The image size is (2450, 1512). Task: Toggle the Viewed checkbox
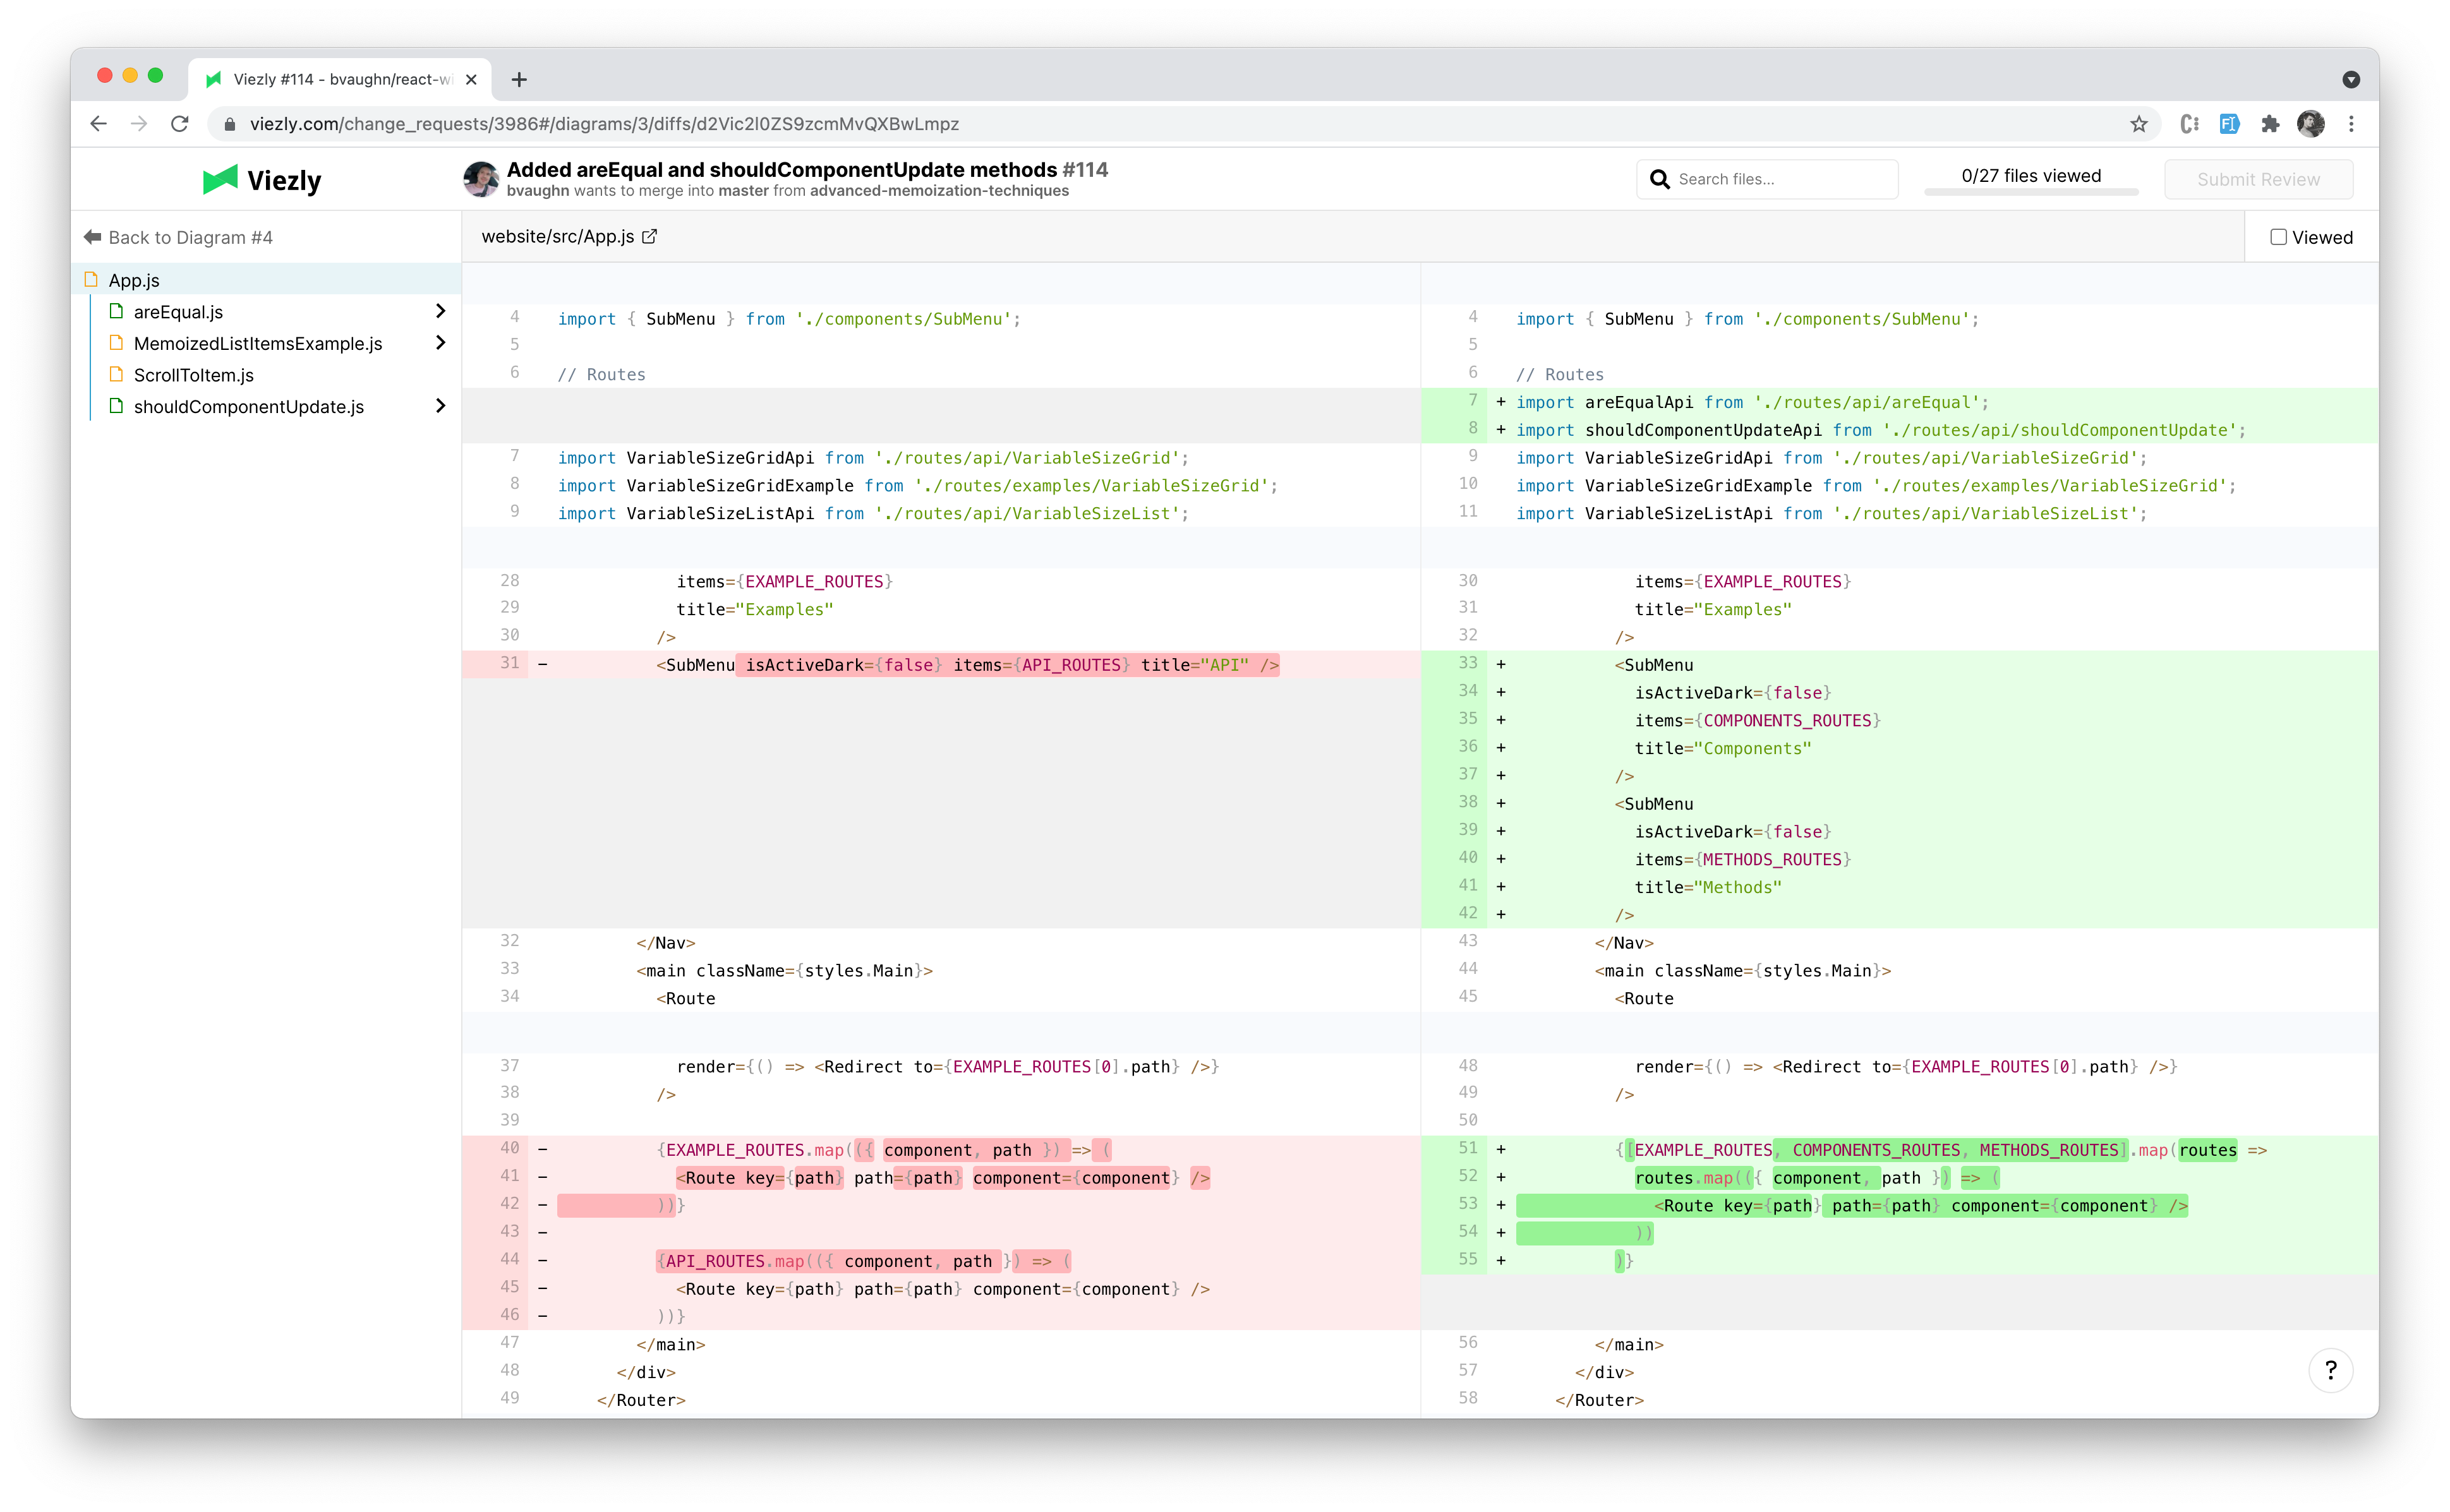pos(2278,237)
